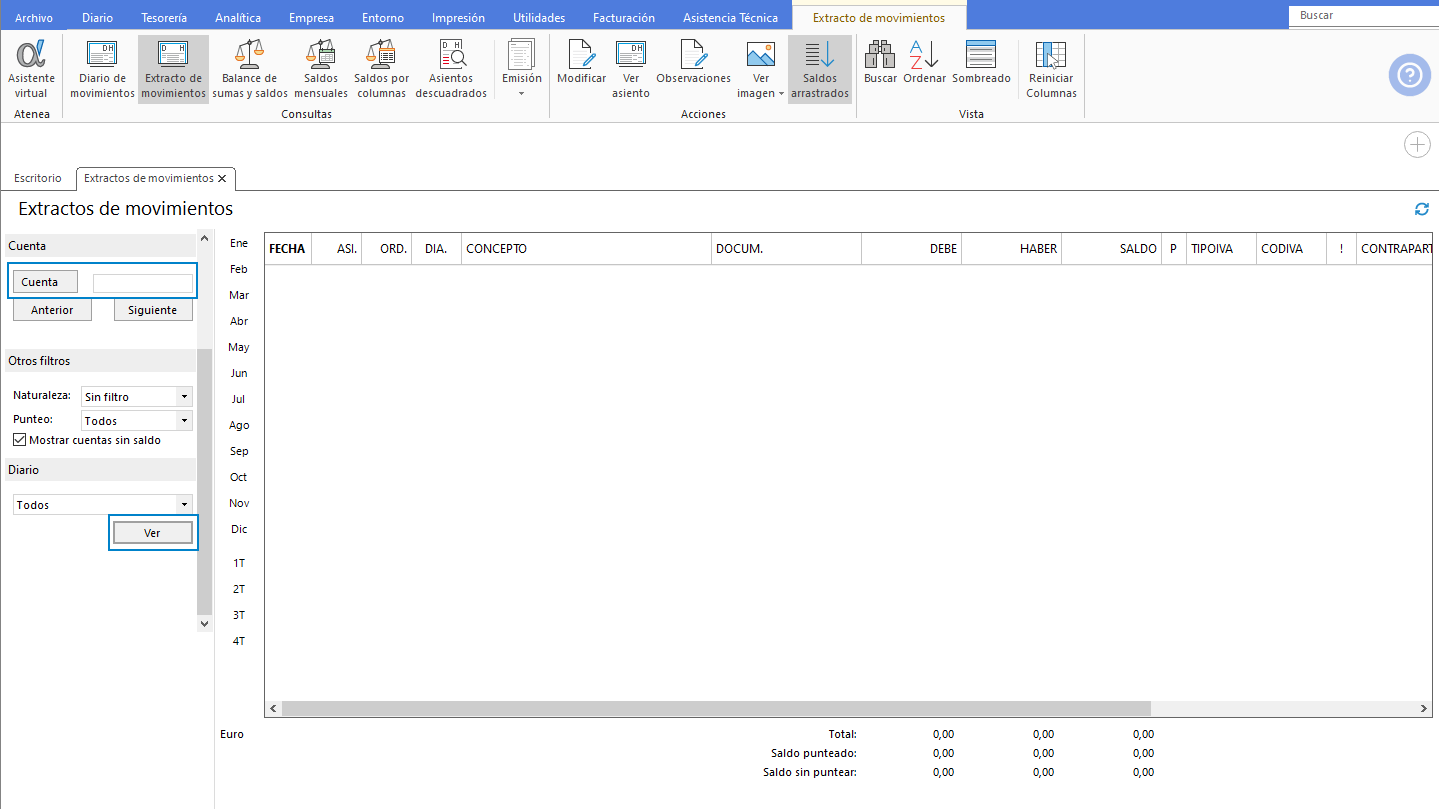Click the FECHA column header

point(288,249)
